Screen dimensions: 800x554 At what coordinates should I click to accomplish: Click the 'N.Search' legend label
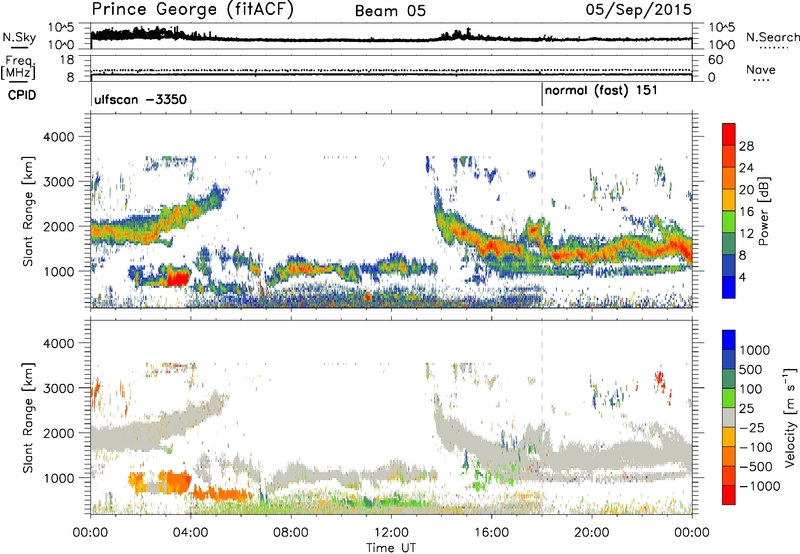(x=772, y=37)
